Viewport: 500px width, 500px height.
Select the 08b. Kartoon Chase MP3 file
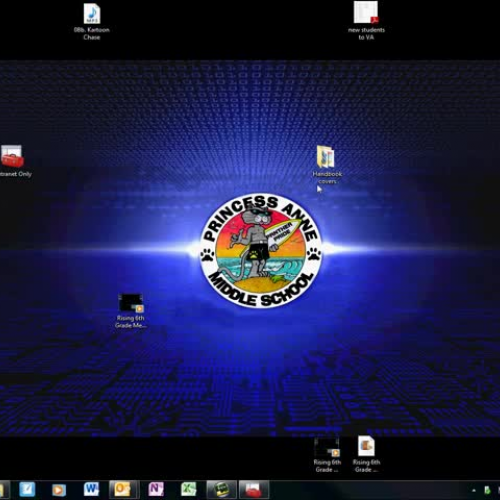pos(92,21)
